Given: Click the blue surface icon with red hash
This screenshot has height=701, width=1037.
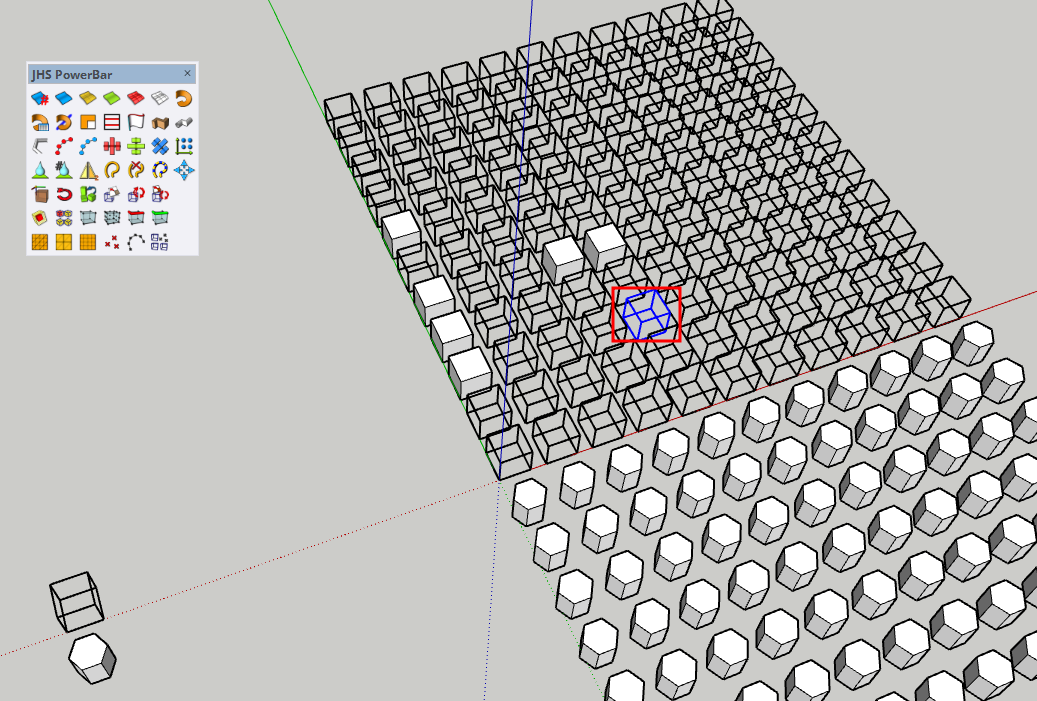Looking at the screenshot, I should (x=40, y=99).
